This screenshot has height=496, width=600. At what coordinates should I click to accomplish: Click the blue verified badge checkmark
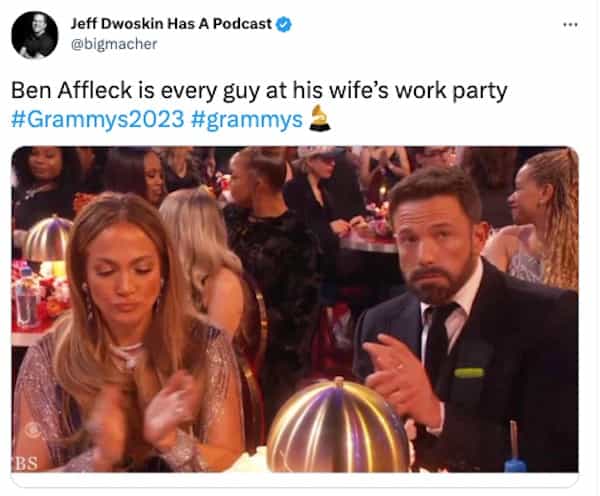pyautogui.click(x=284, y=24)
